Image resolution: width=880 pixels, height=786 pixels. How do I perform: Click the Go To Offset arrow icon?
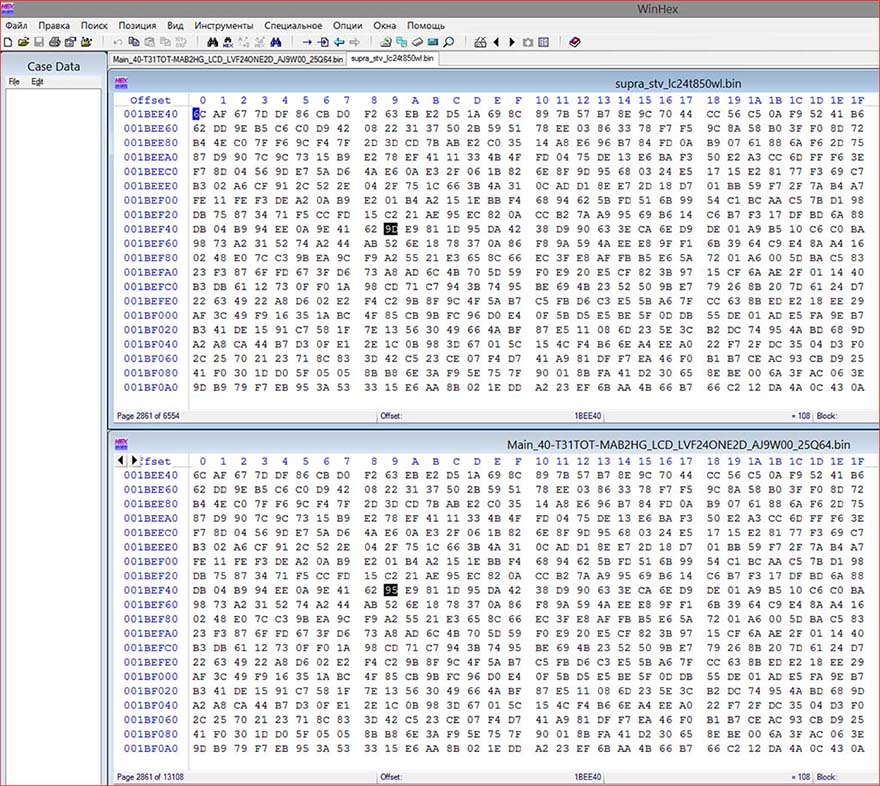point(307,42)
